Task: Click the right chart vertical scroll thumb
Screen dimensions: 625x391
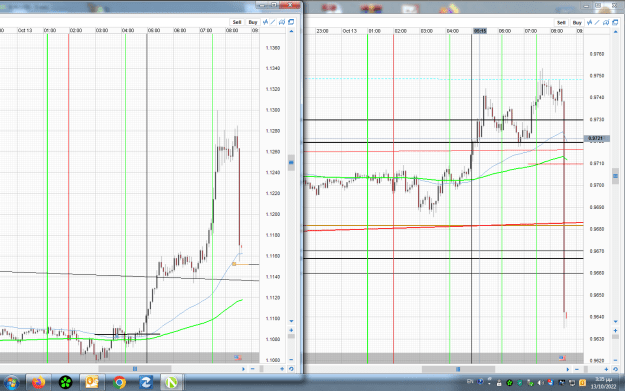Action: point(616,176)
